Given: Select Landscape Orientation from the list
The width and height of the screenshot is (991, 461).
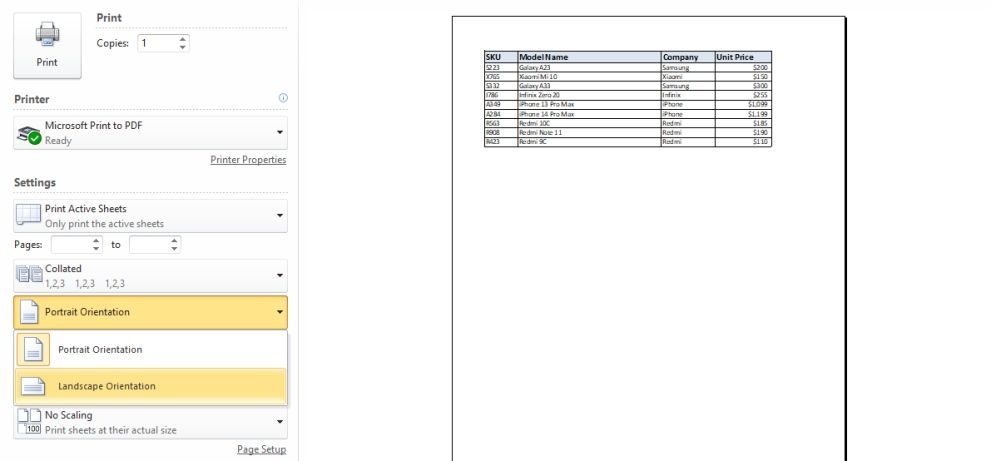Looking at the screenshot, I should point(151,386).
